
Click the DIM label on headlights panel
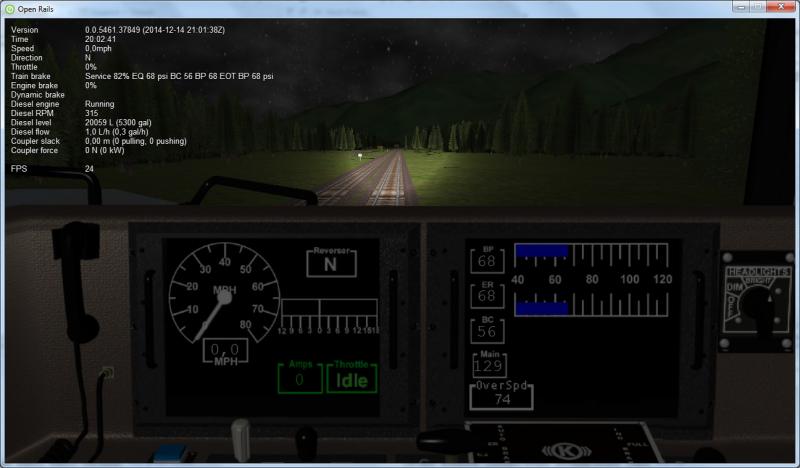pyautogui.click(x=735, y=287)
